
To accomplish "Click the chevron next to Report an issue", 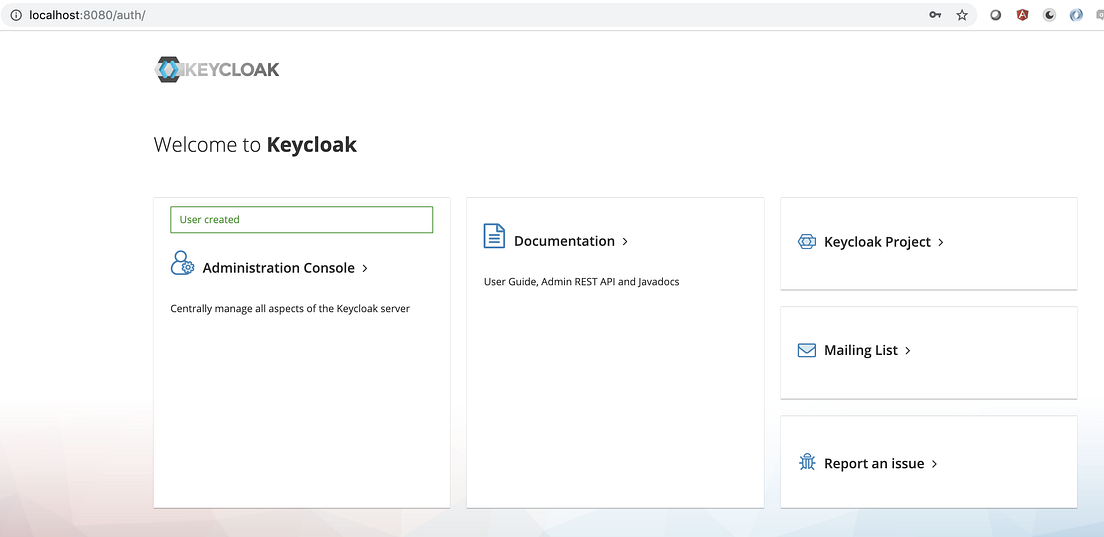I will coord(934,464).
